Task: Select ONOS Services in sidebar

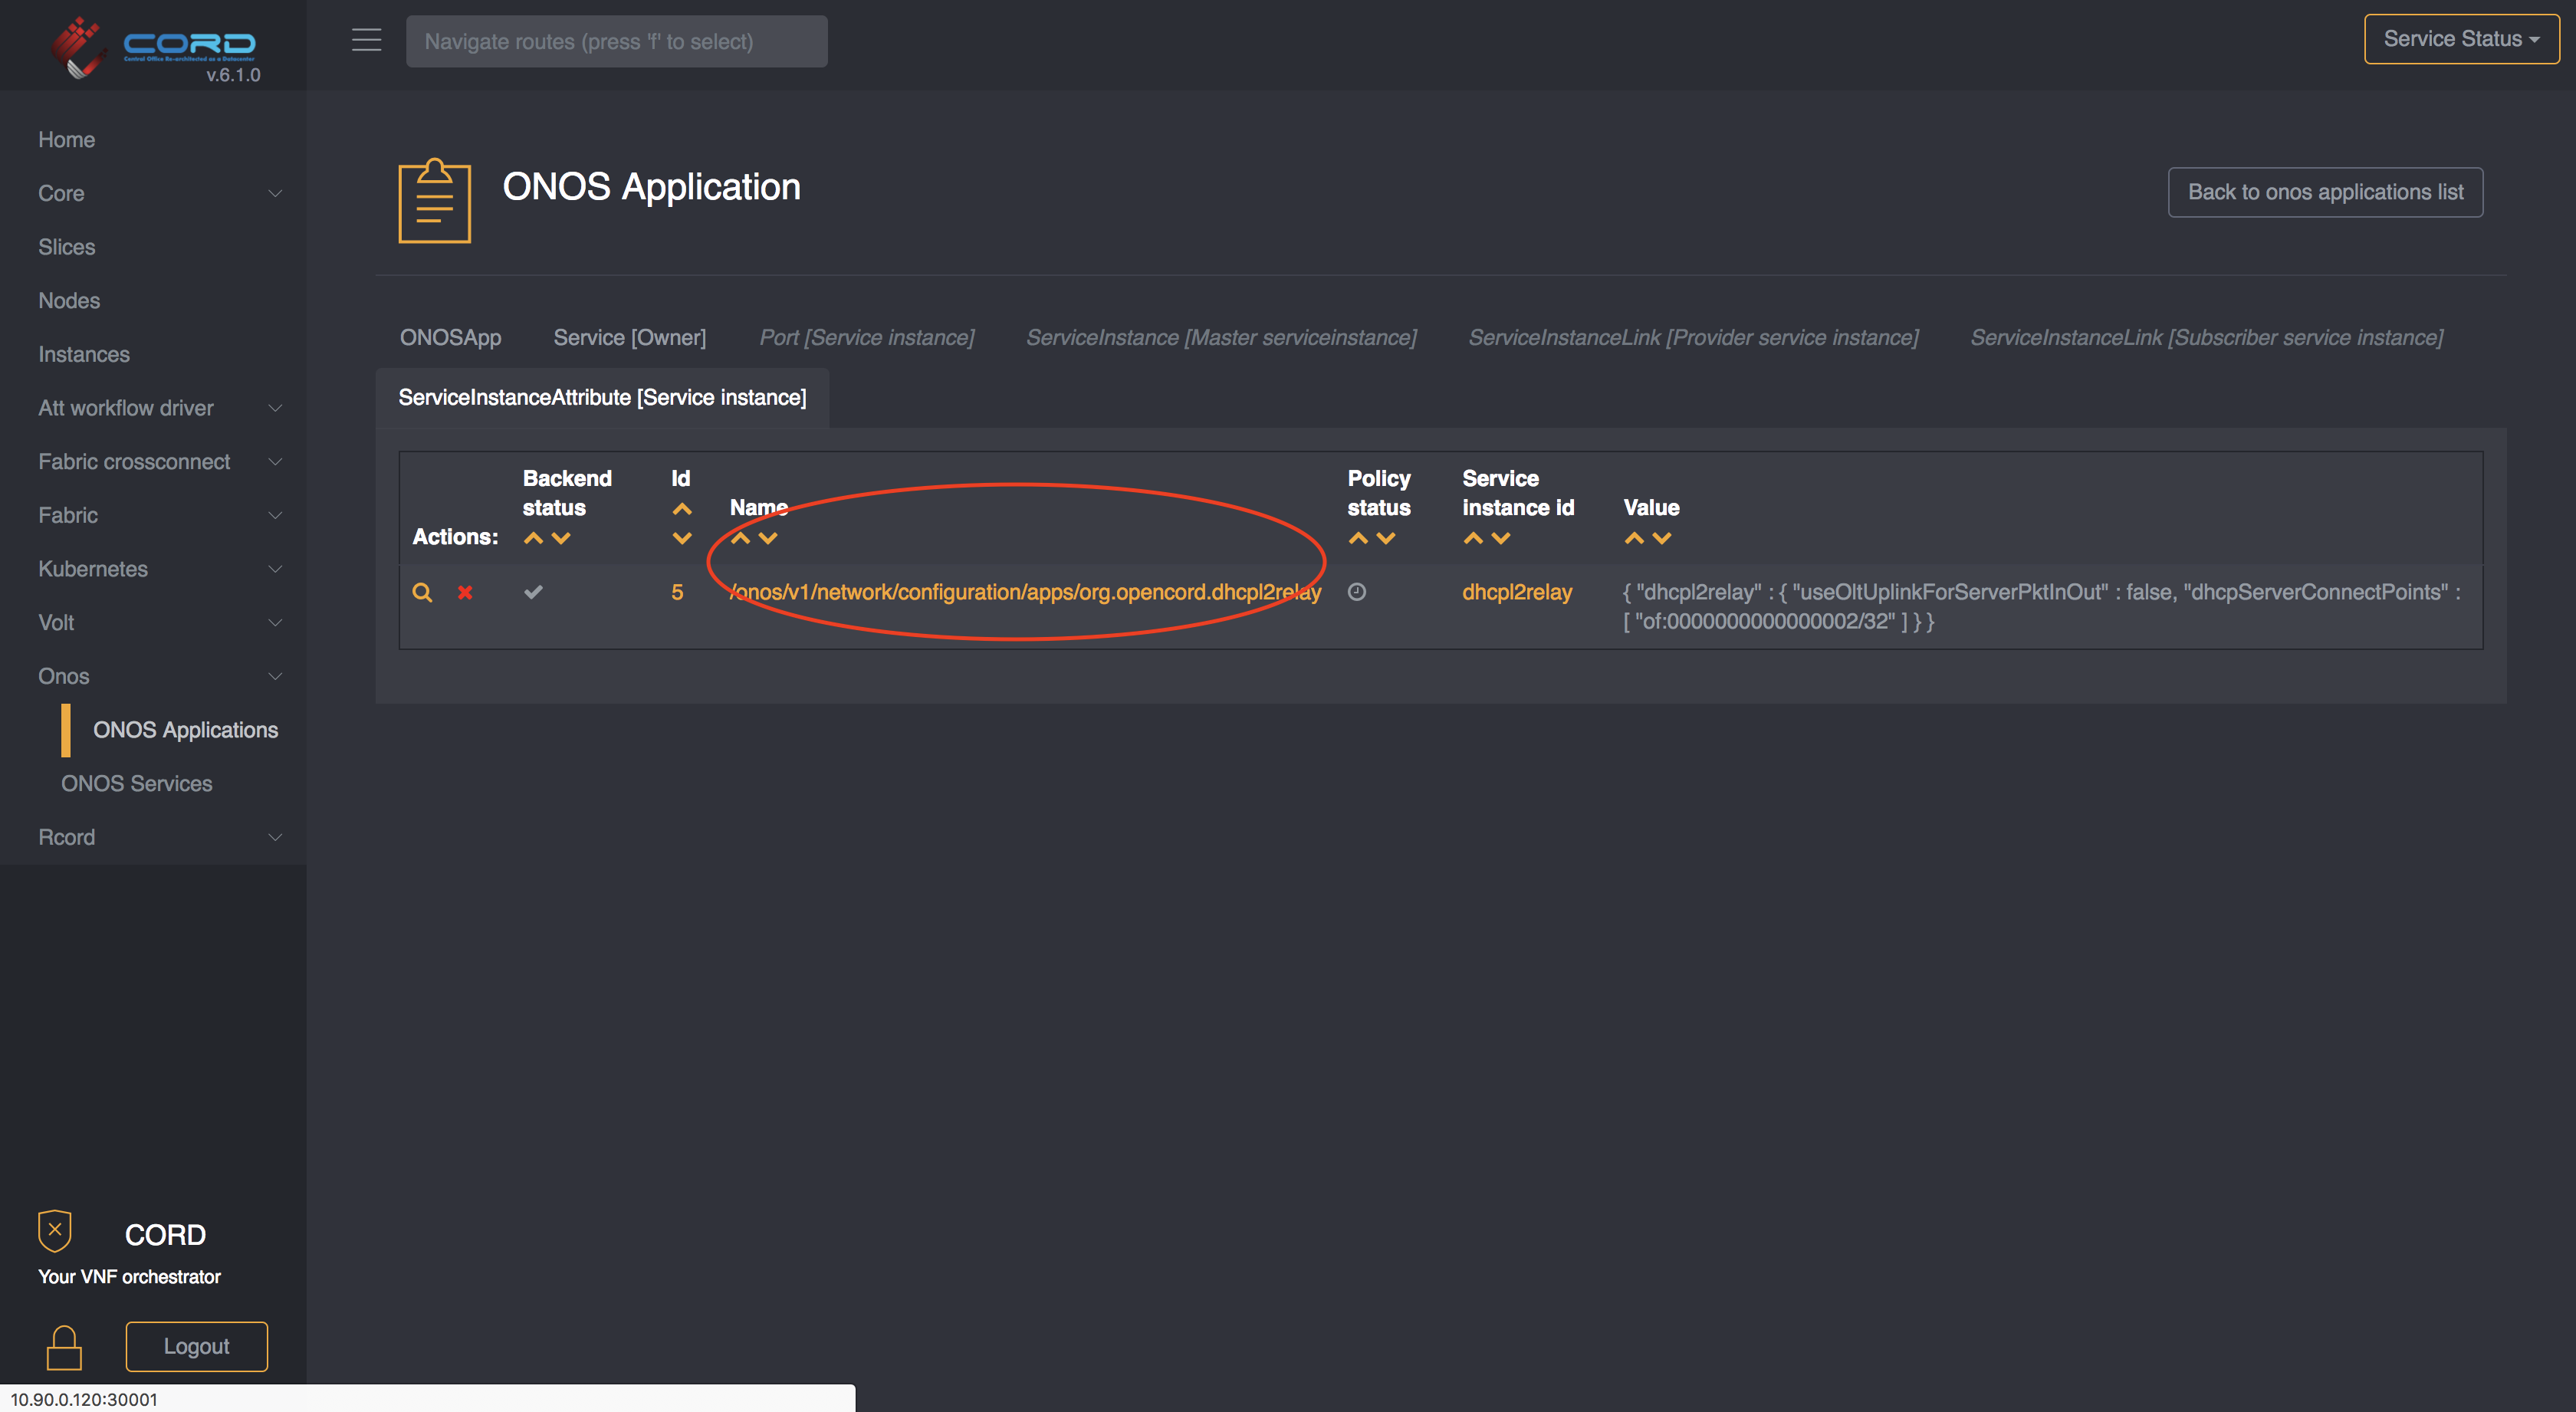Action: point(137,784)
